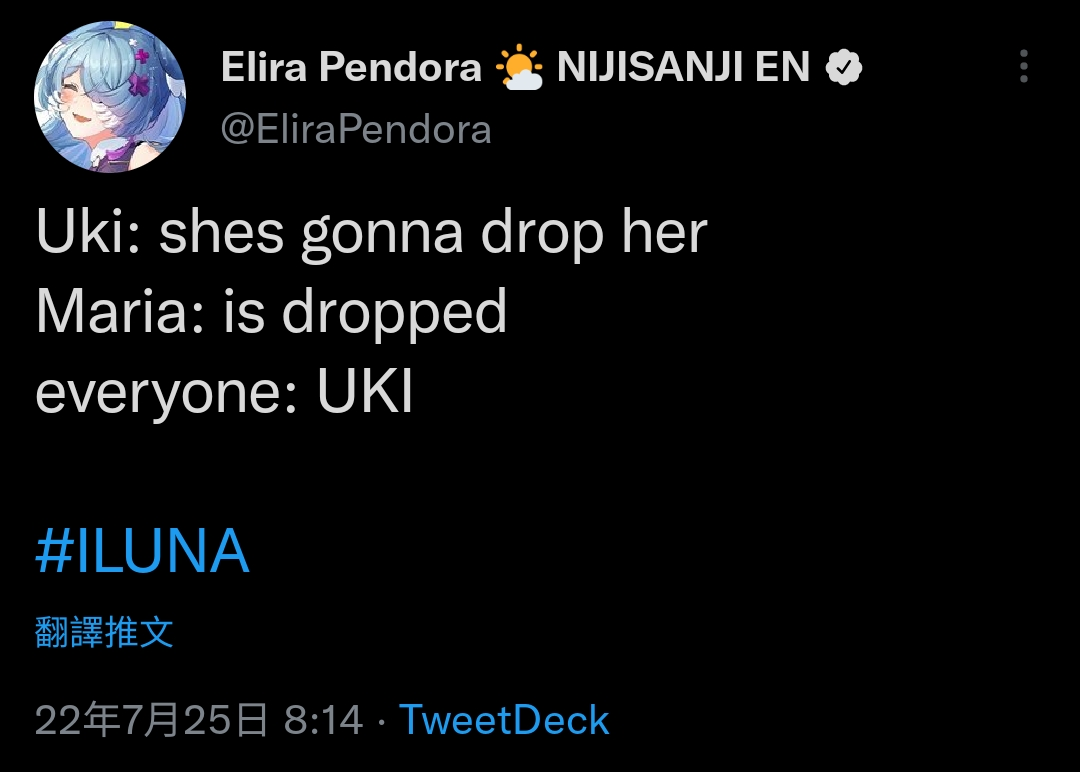Select the line 'Maria: is dropped'
This screenshot has width=1080, height=772.
271,313
